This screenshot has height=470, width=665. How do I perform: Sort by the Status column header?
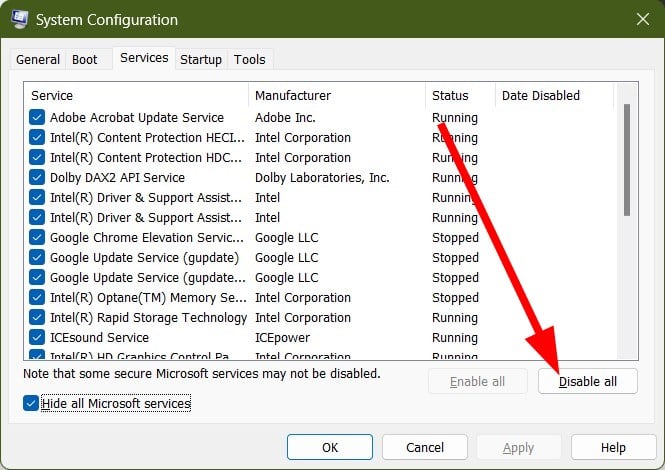pos(461,95)
